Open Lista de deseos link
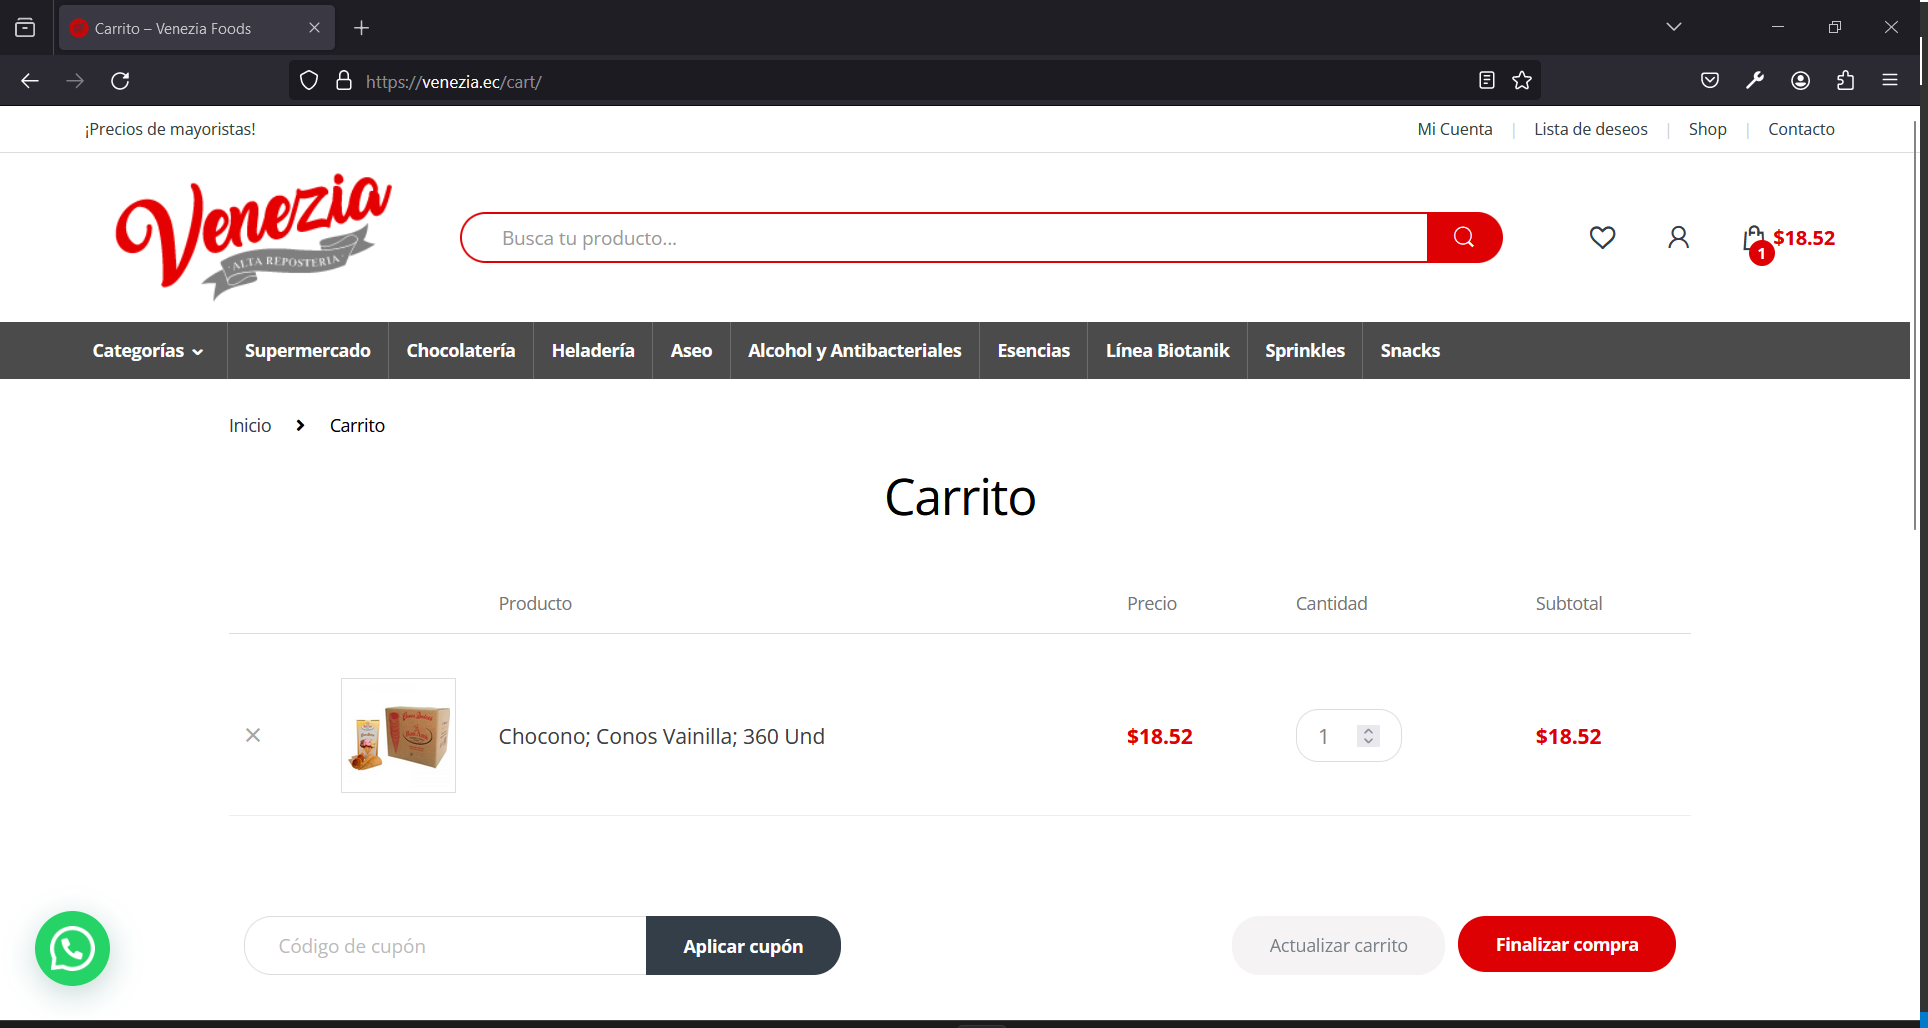This screenshot has width=1928, height=1028. [x=1591, y=129]
